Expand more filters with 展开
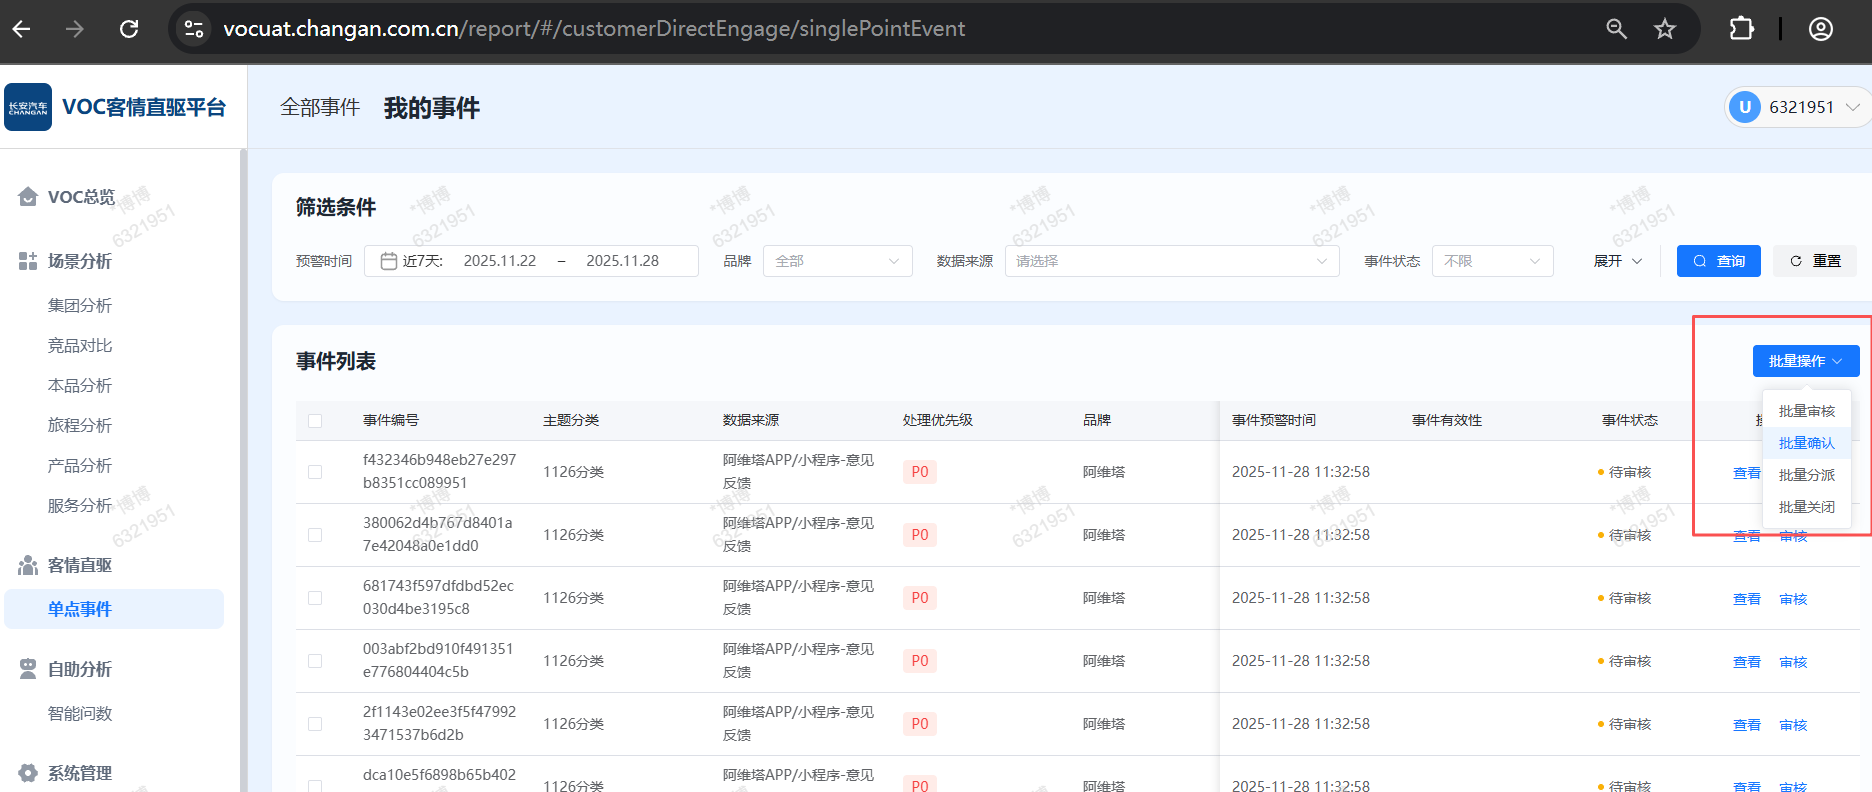Screen dimensions: 1872x792 pyautogui.click(x=1617, y=261)
